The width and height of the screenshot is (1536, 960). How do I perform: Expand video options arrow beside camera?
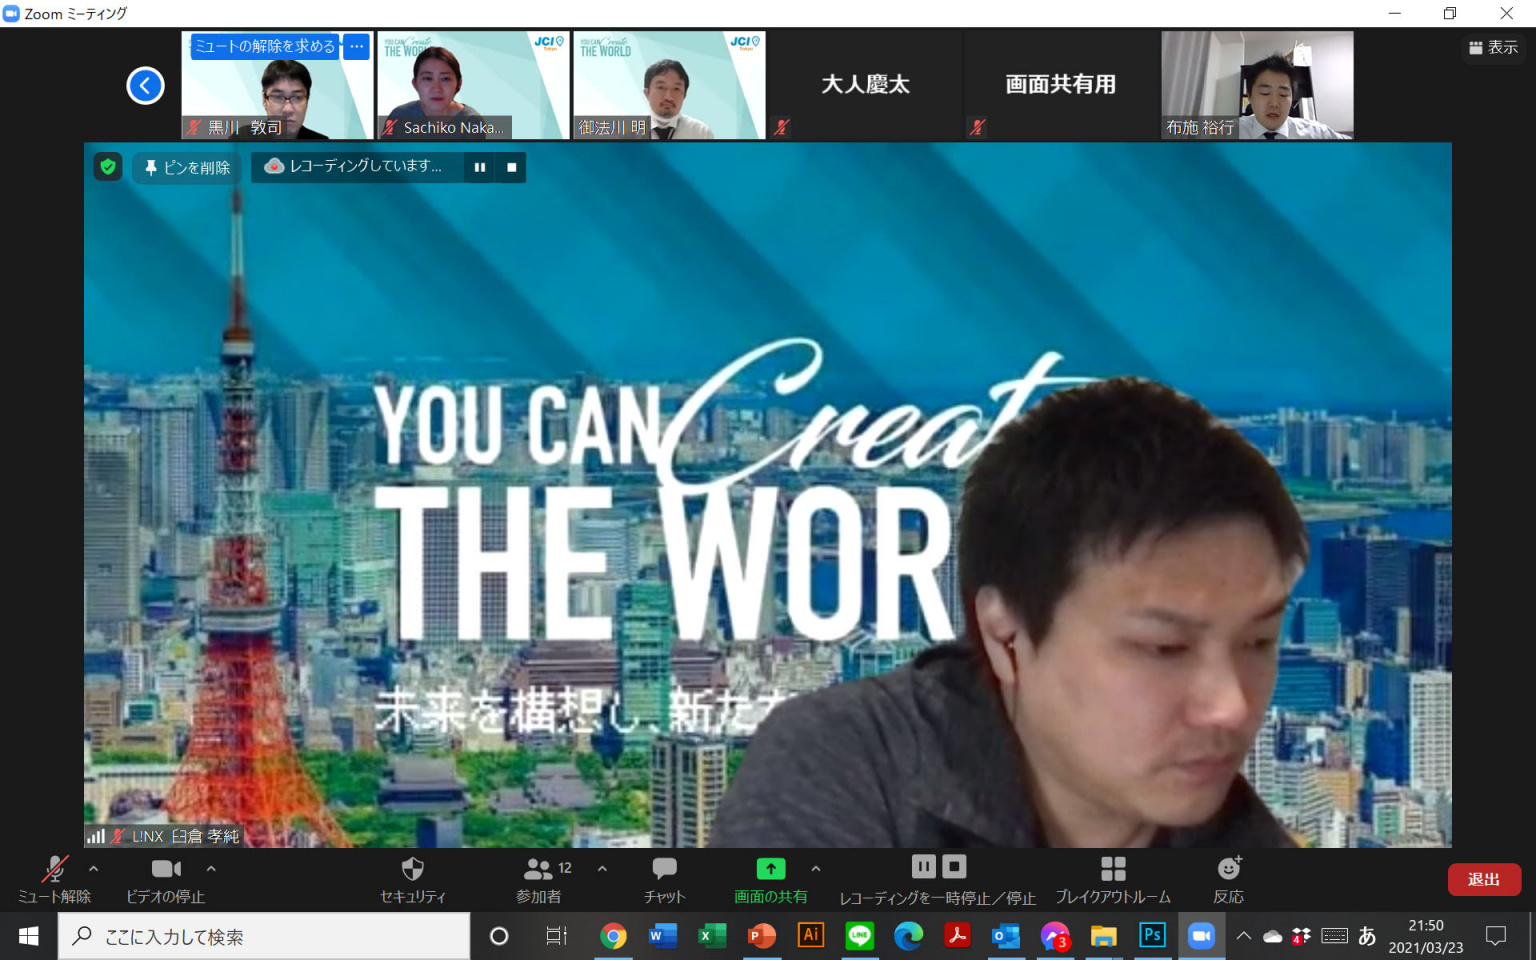coord(211,869)
